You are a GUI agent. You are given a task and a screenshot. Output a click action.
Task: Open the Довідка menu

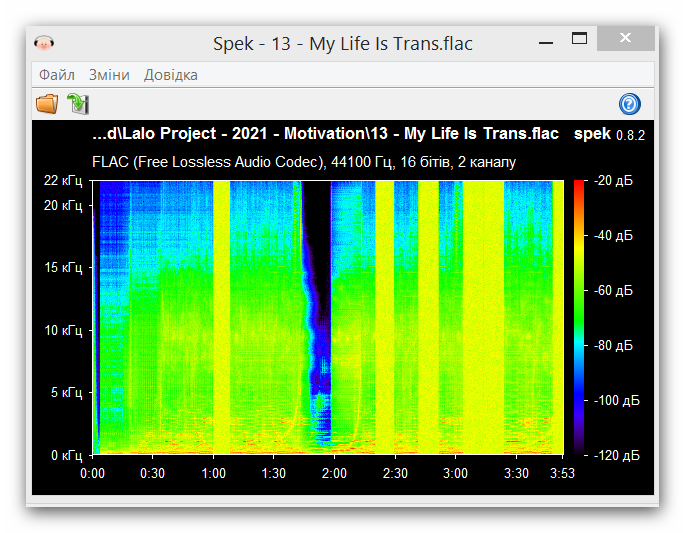click(170, 75)
